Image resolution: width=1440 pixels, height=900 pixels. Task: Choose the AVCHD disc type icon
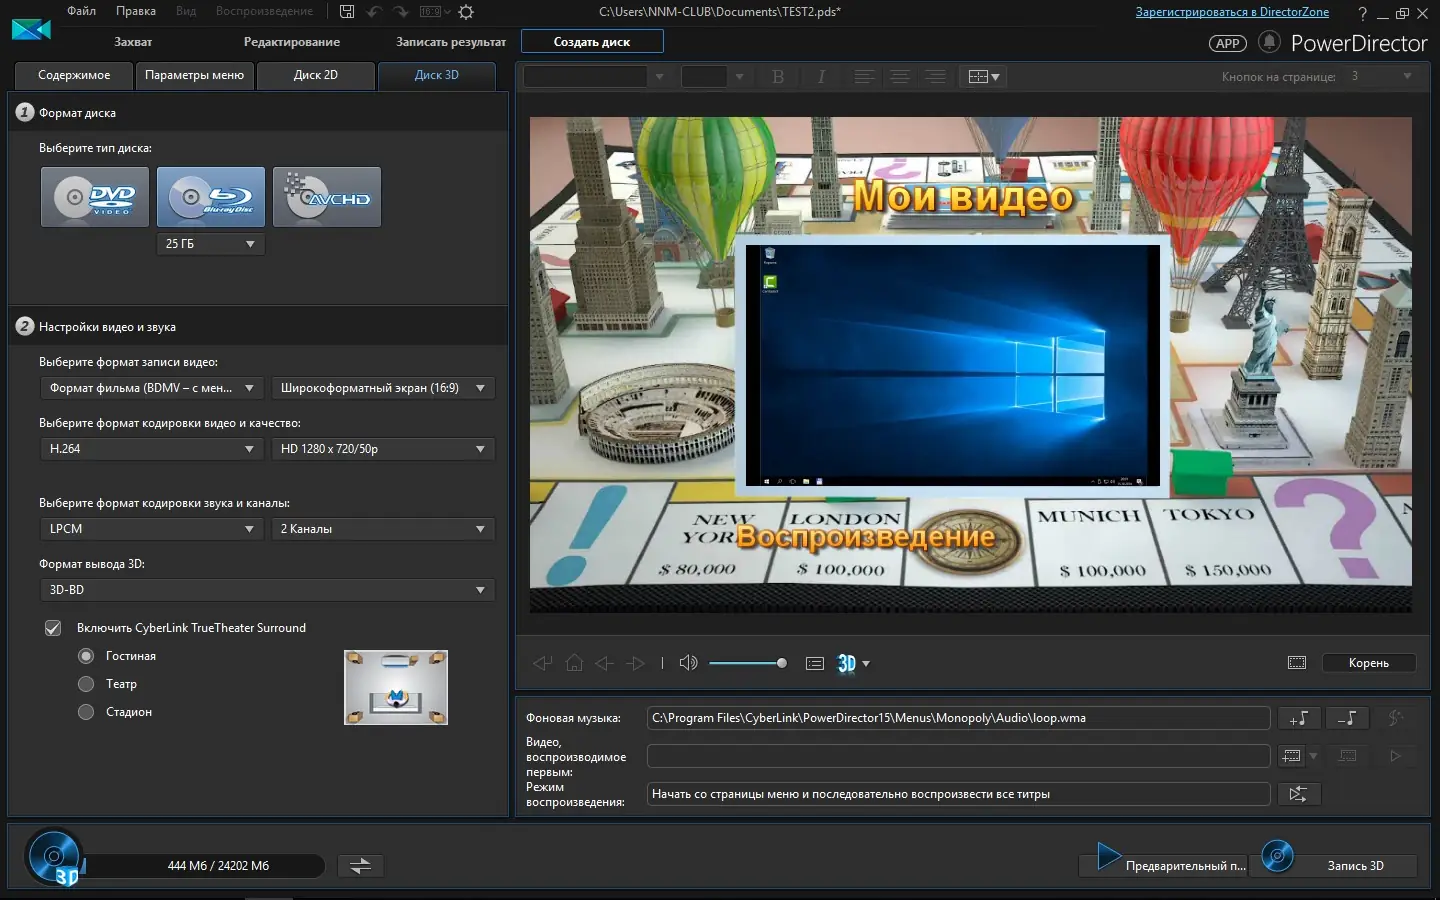(327, 197)
